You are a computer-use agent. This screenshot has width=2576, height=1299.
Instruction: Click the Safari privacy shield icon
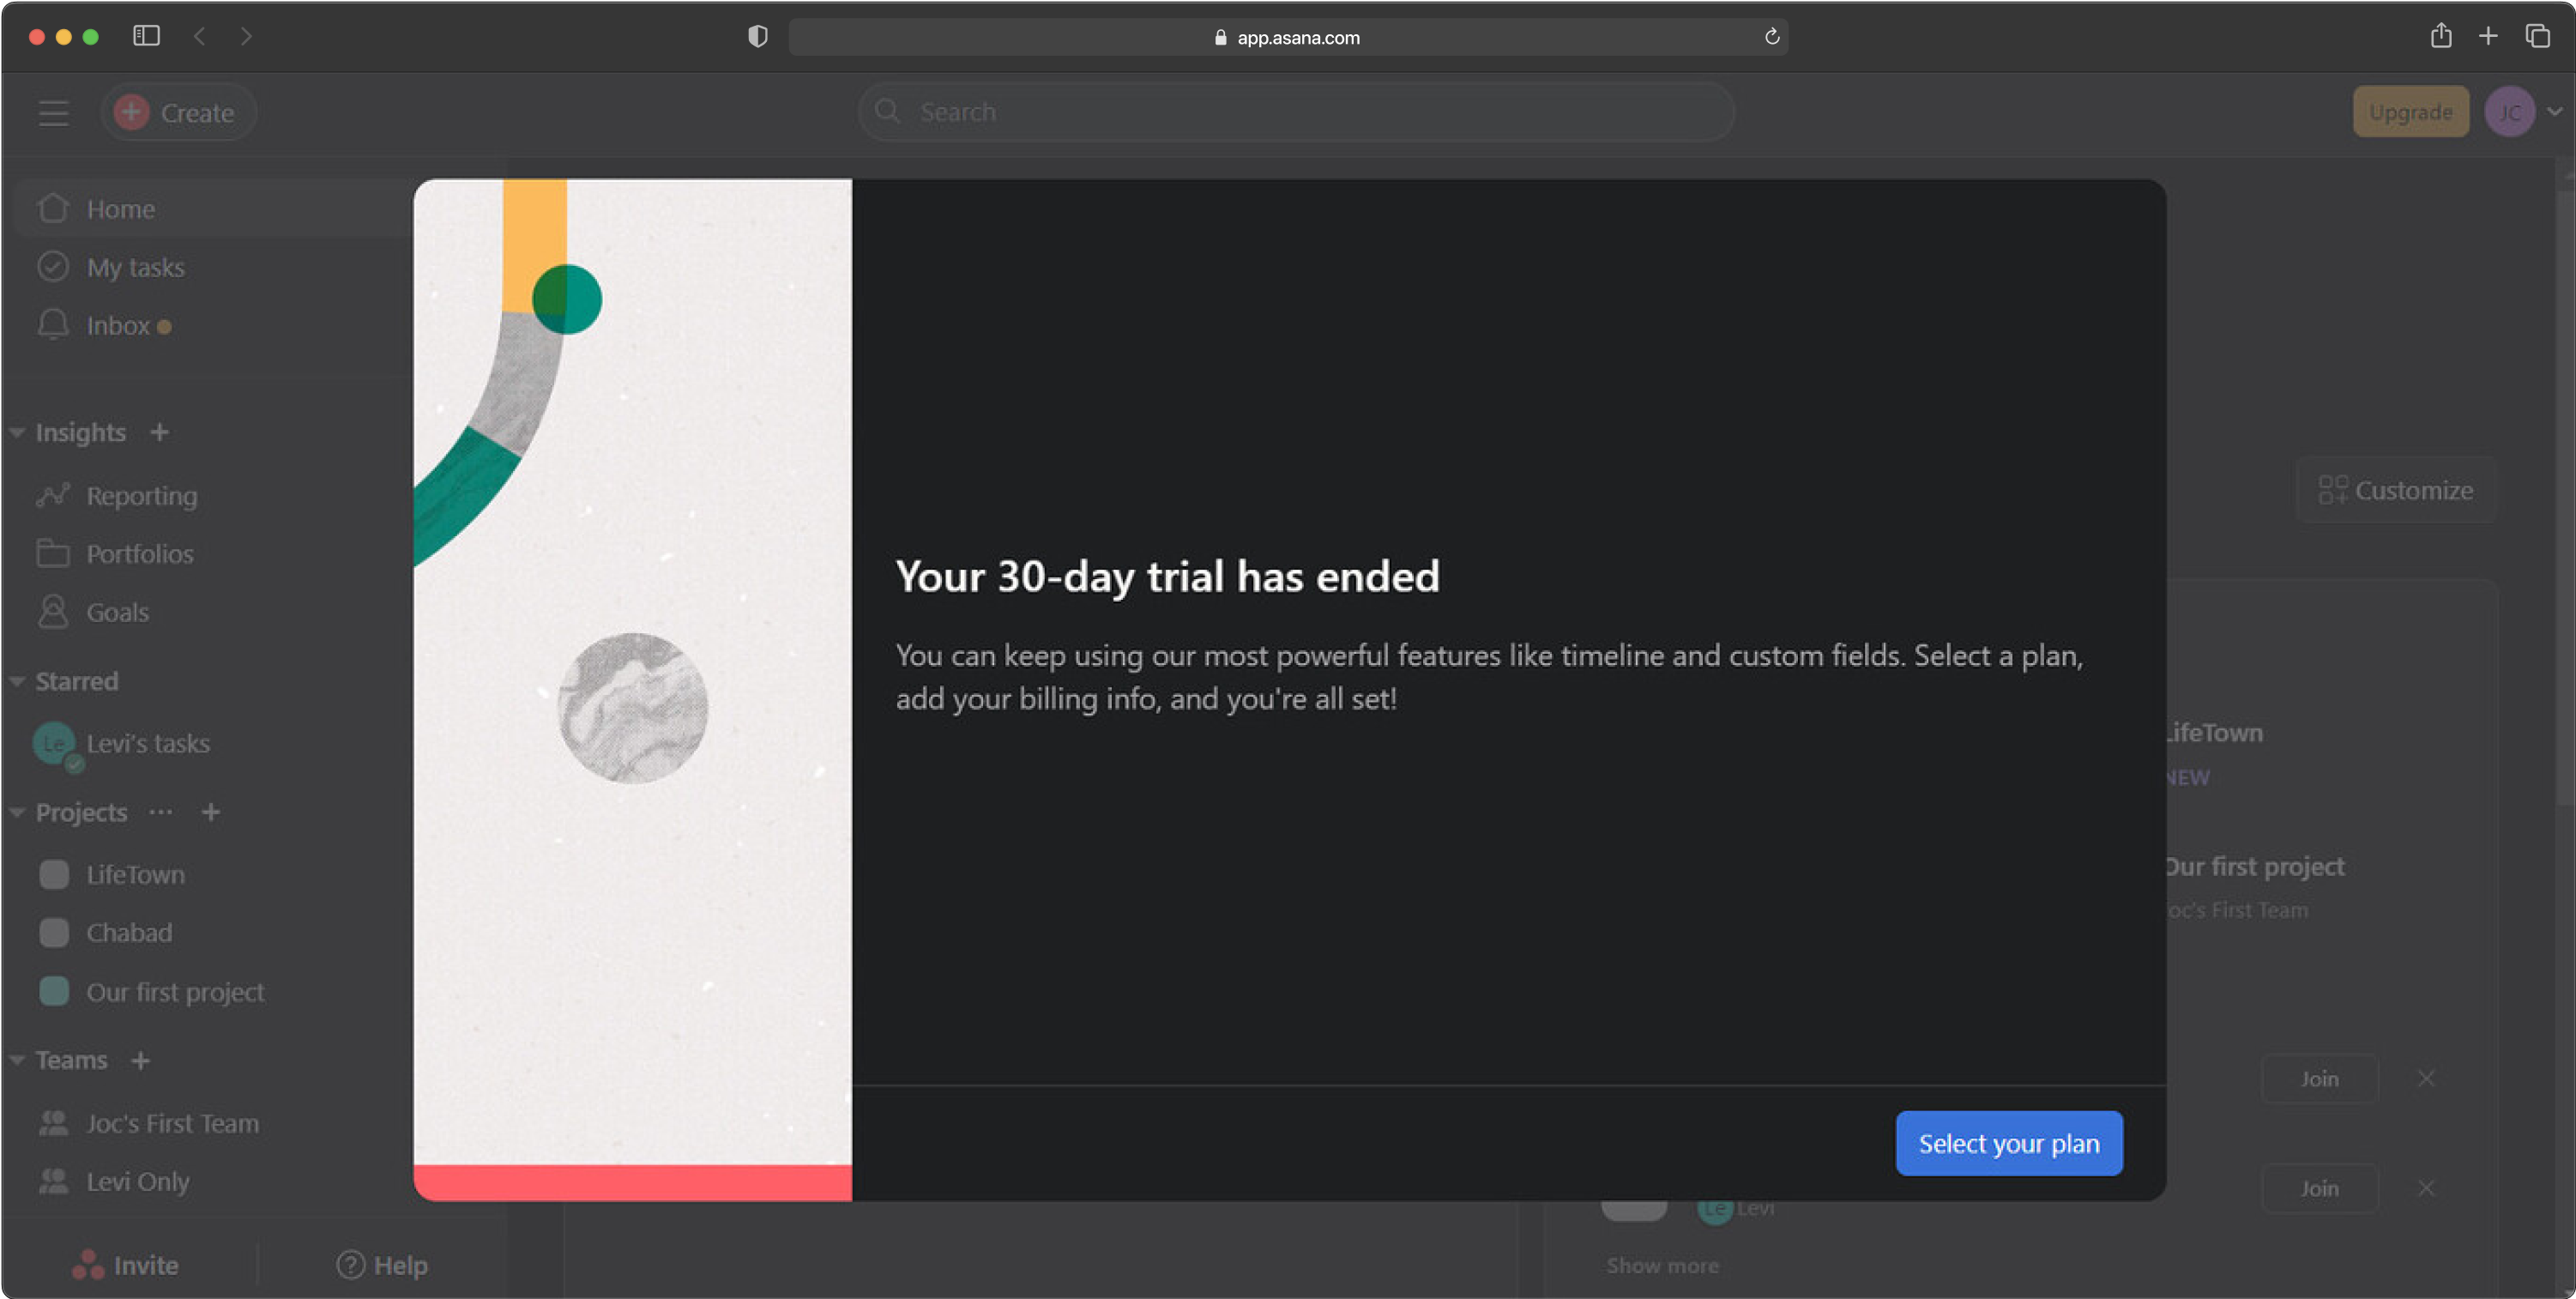(x=758, y=37)
